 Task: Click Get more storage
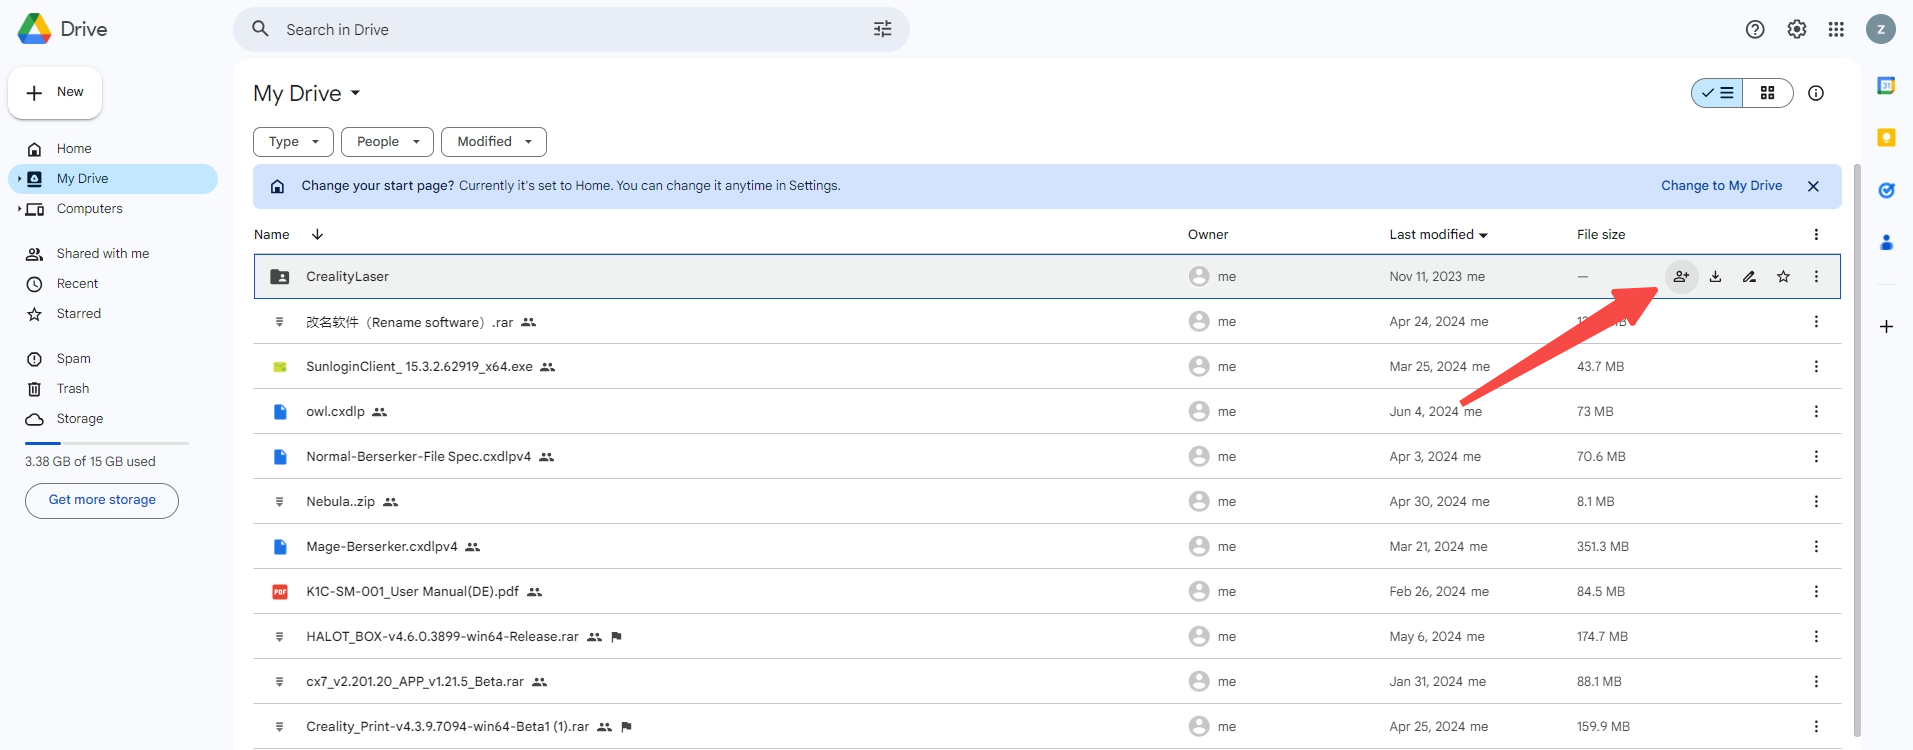(102, 501)
